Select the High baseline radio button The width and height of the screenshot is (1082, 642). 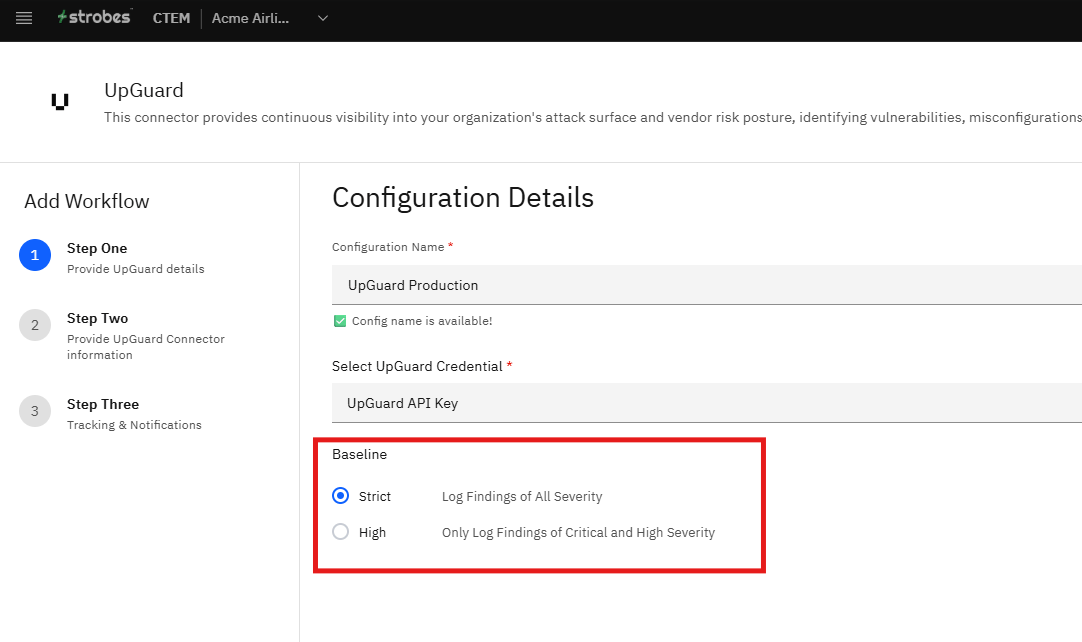pos(340,532)
